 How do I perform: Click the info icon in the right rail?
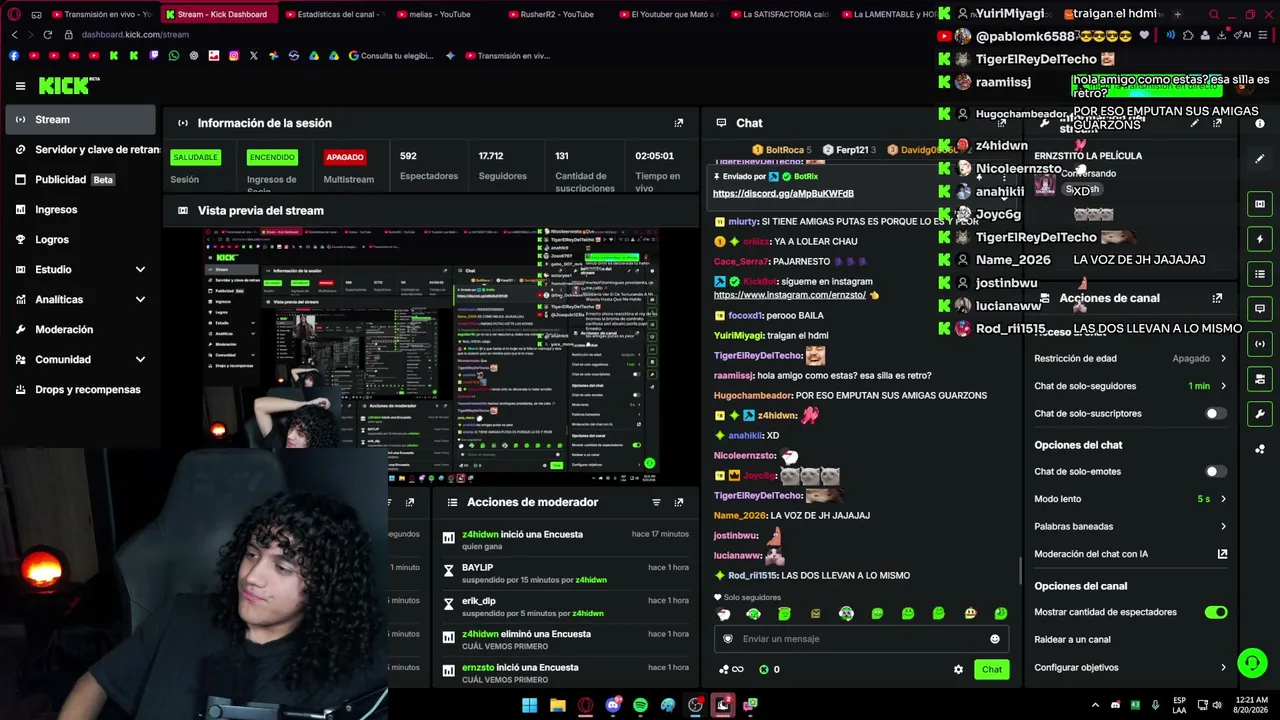point(1260,123)
